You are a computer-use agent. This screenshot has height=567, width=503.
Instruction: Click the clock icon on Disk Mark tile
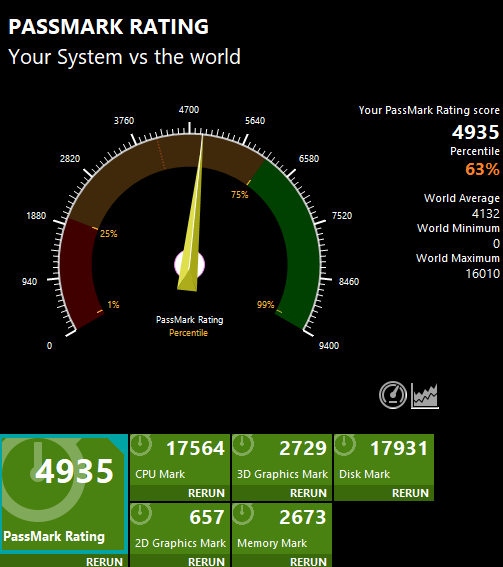345,445
